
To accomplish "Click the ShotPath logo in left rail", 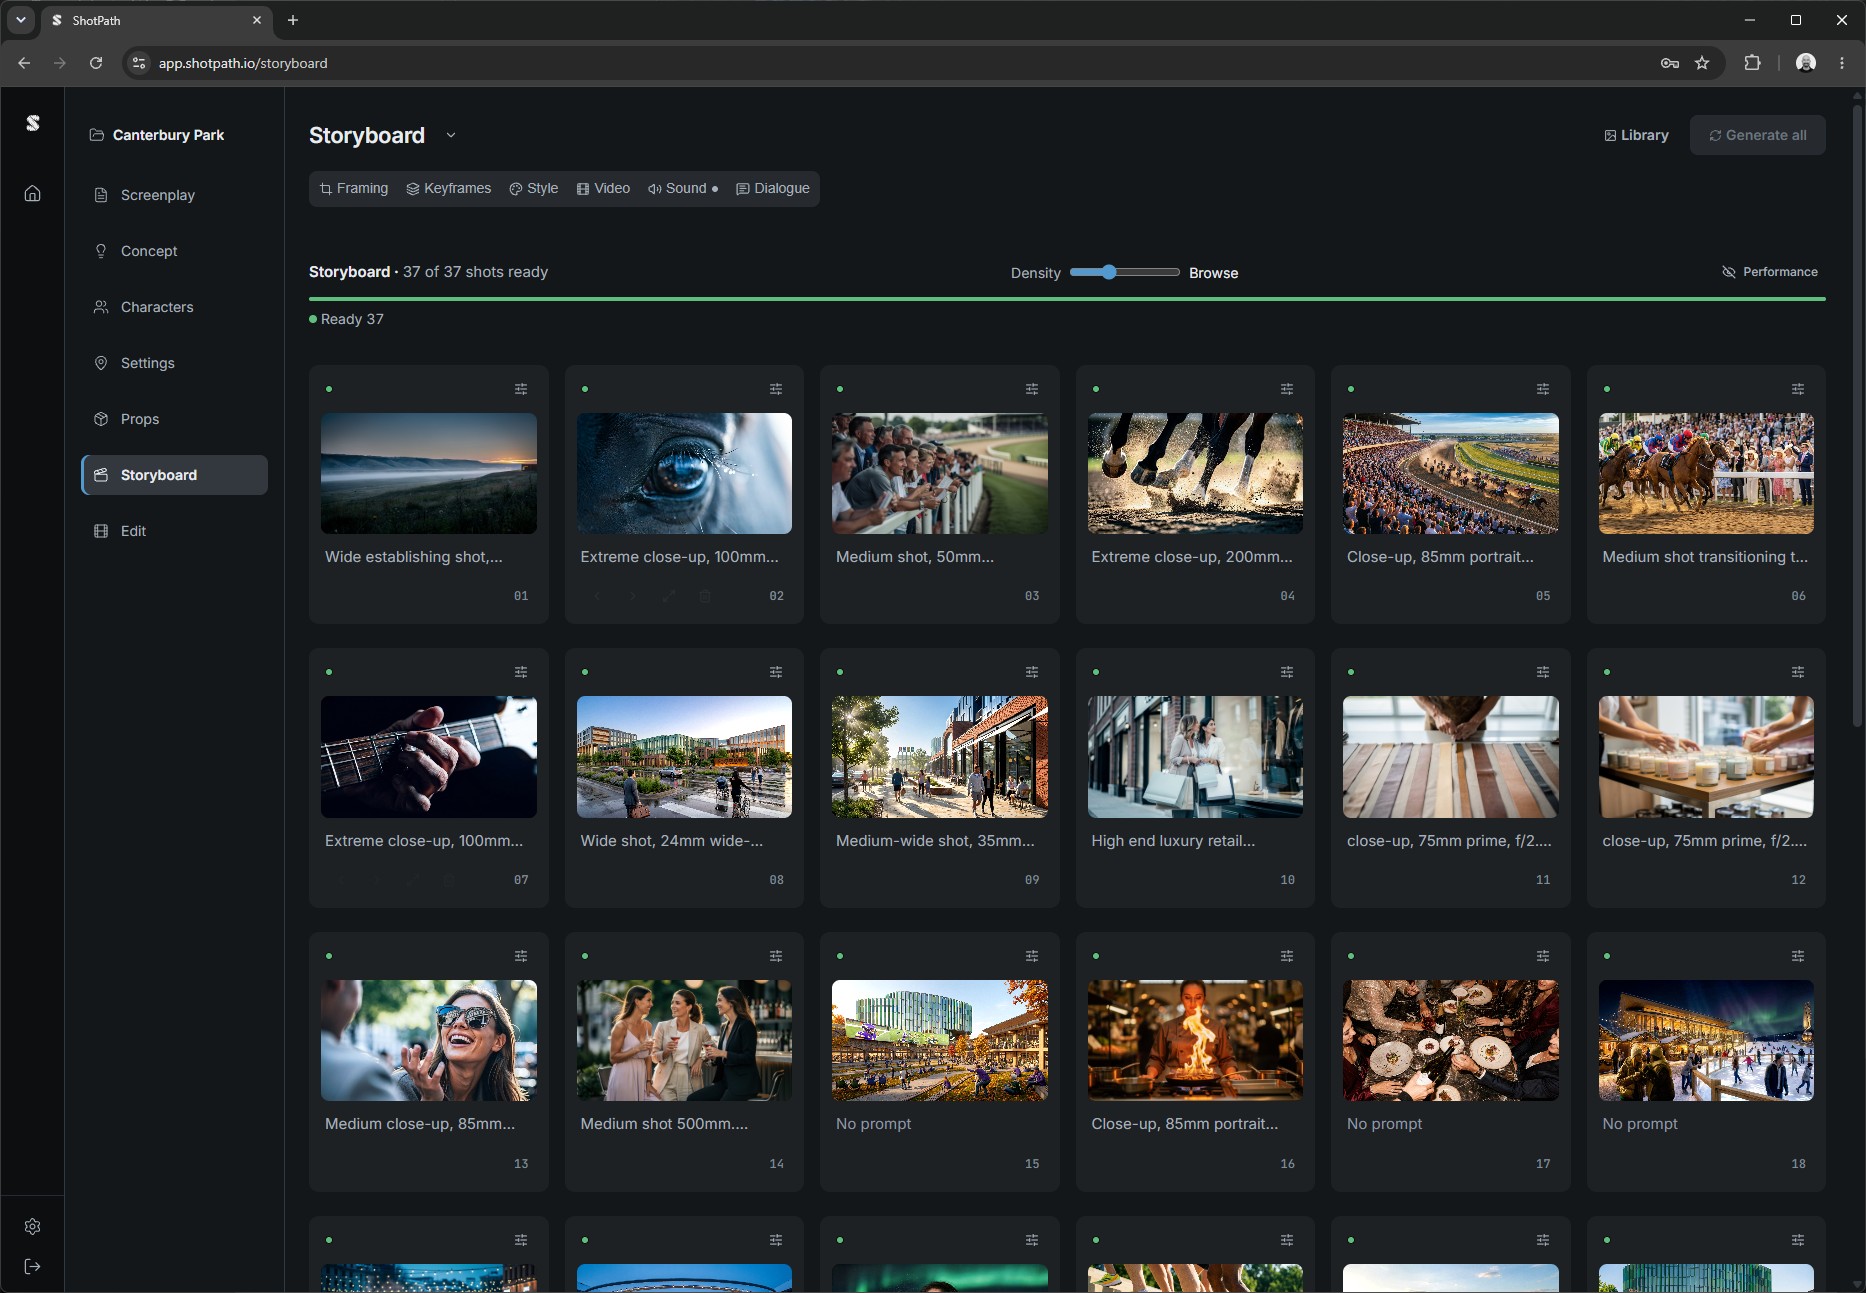I will (33, 123).
